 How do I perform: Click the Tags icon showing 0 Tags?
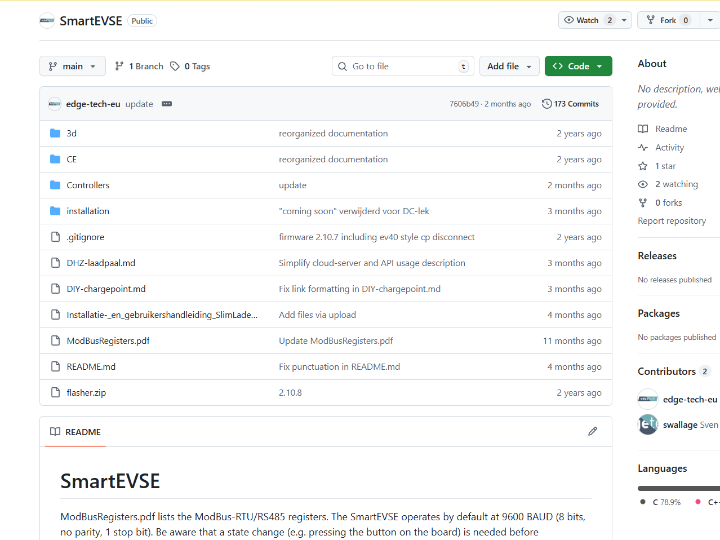(175, 66)
